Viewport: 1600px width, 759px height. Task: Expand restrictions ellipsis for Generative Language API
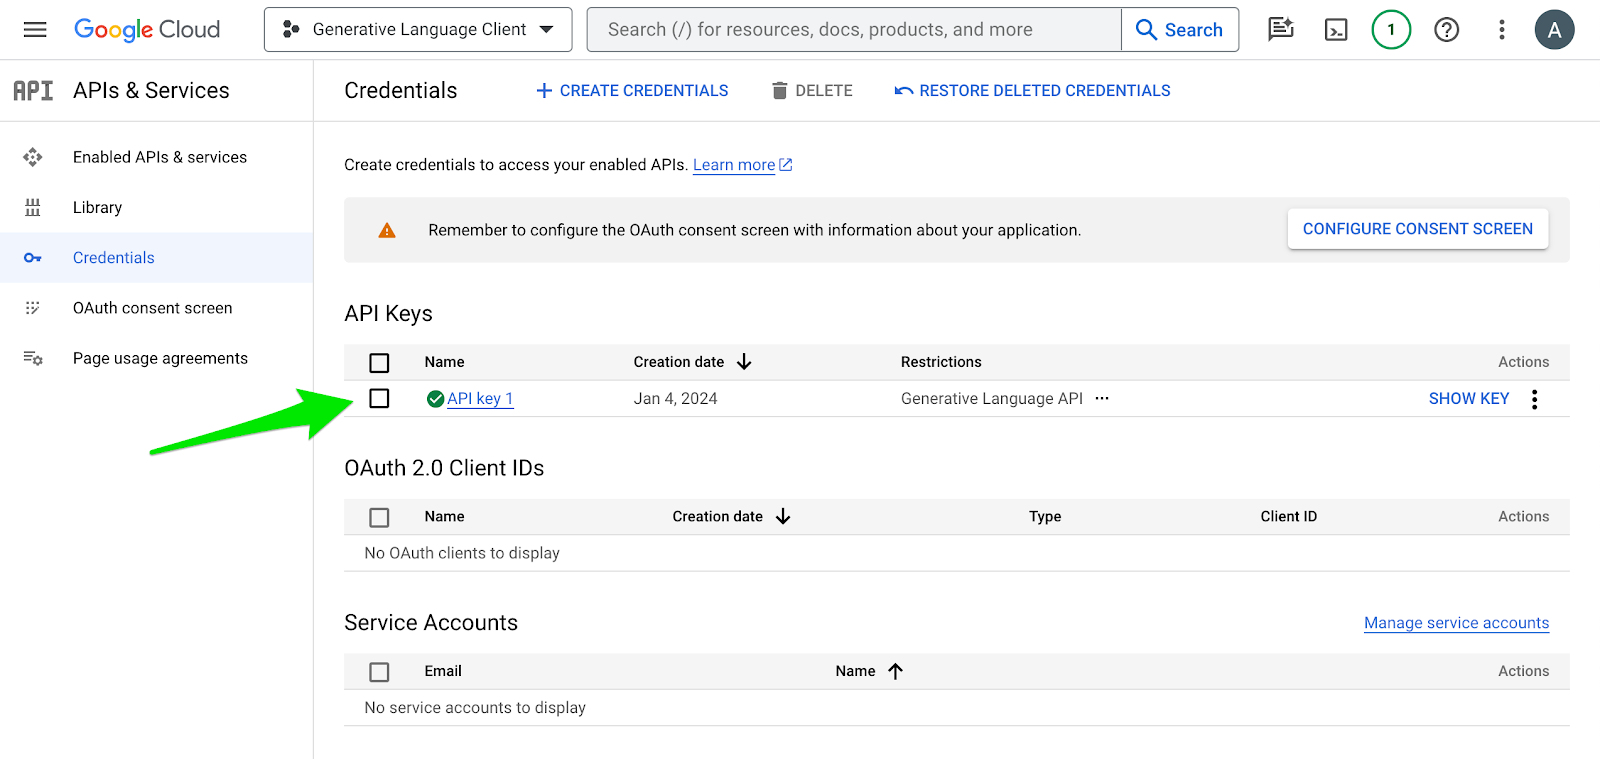pos(1102,398)
